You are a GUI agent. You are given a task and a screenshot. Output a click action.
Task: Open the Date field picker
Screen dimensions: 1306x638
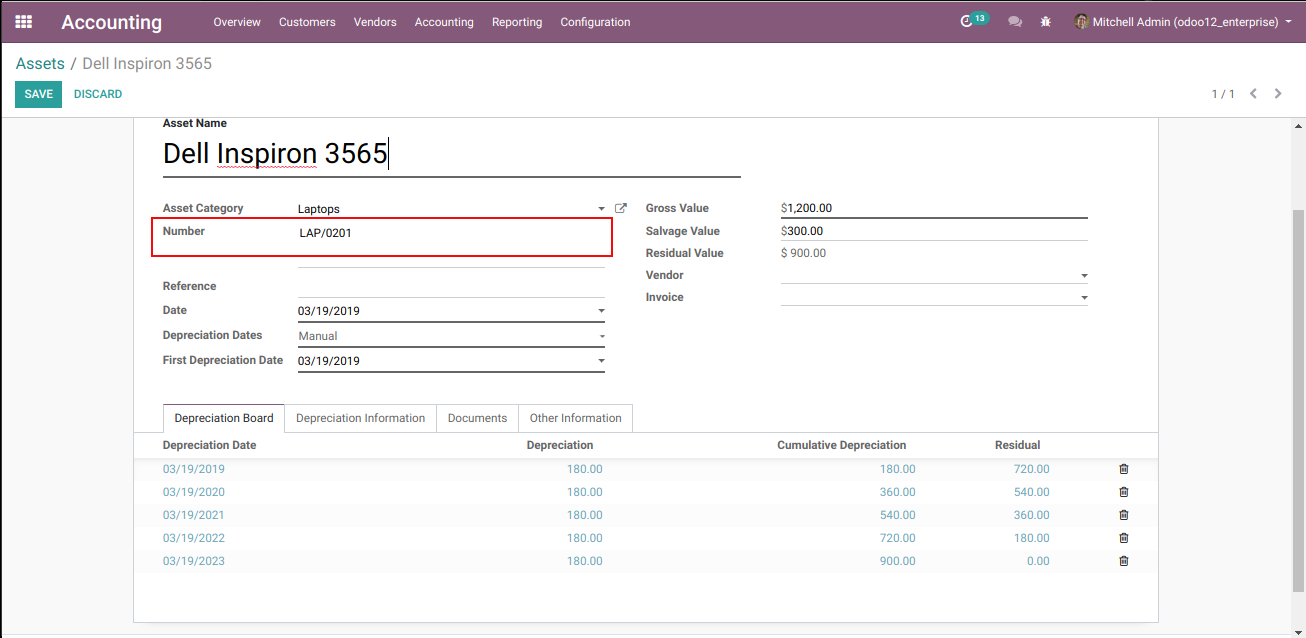(x=601, y=311)
